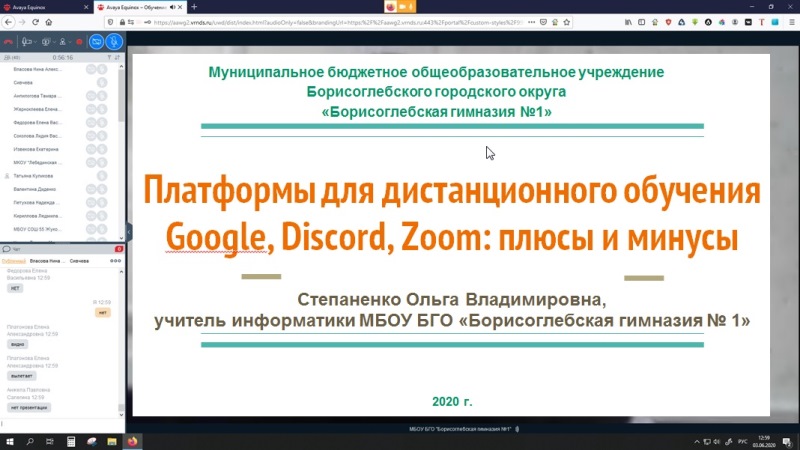Toggle the blue microphone mute button

116,41
